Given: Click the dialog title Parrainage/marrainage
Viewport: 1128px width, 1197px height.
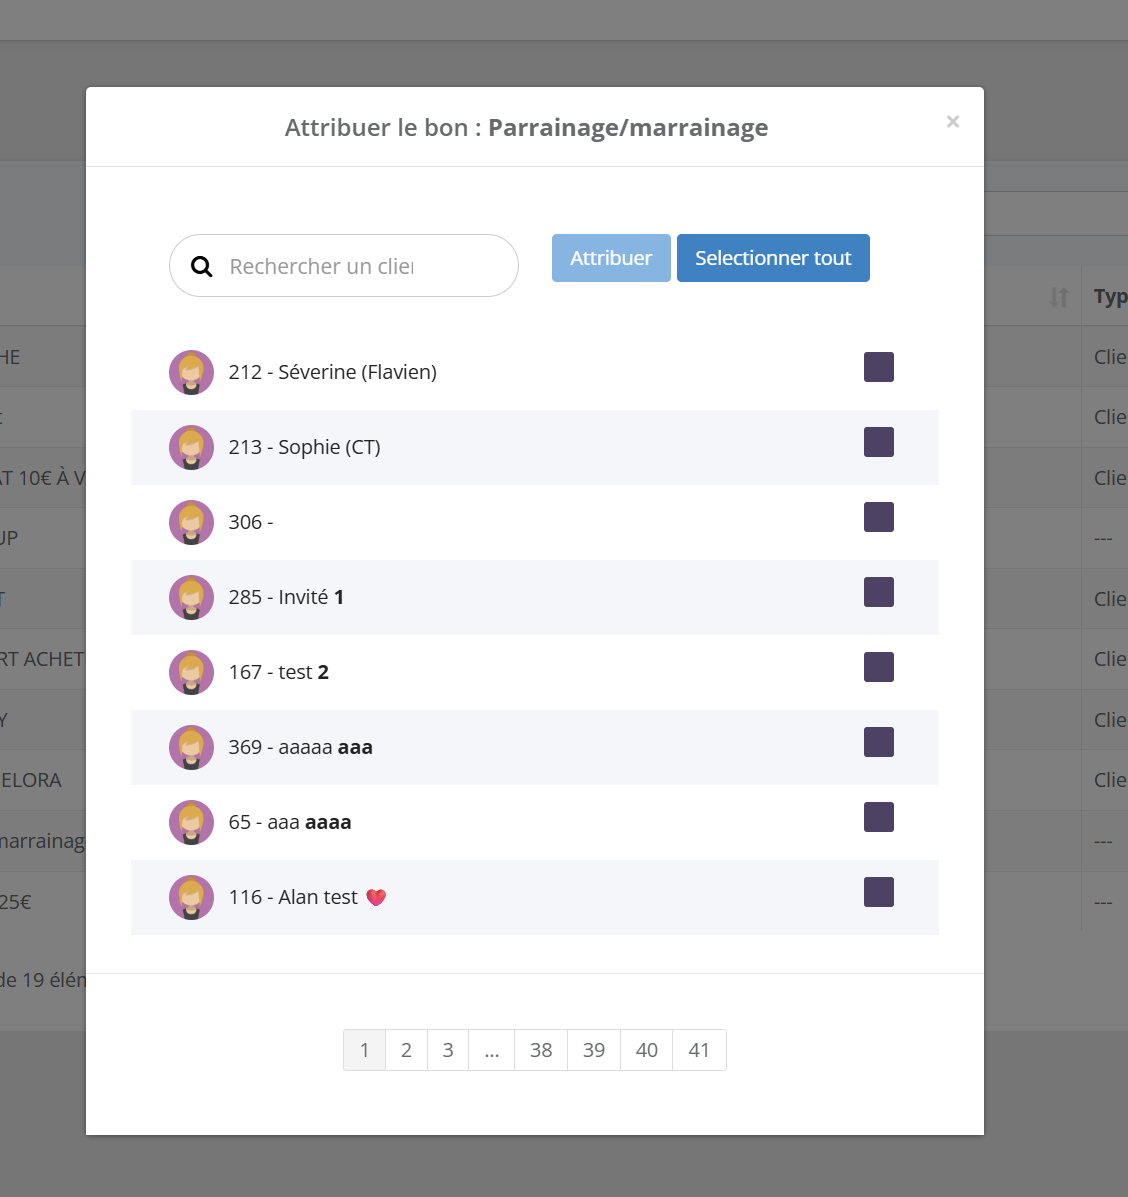Looking at the screenshot, I should [x=628, y=127].
